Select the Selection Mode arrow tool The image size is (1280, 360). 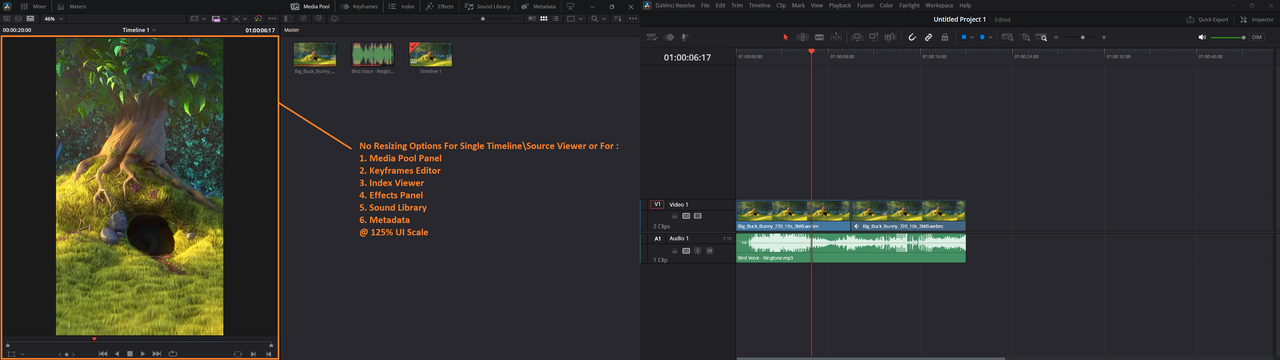pyautogui.click(x=786, y=37)
